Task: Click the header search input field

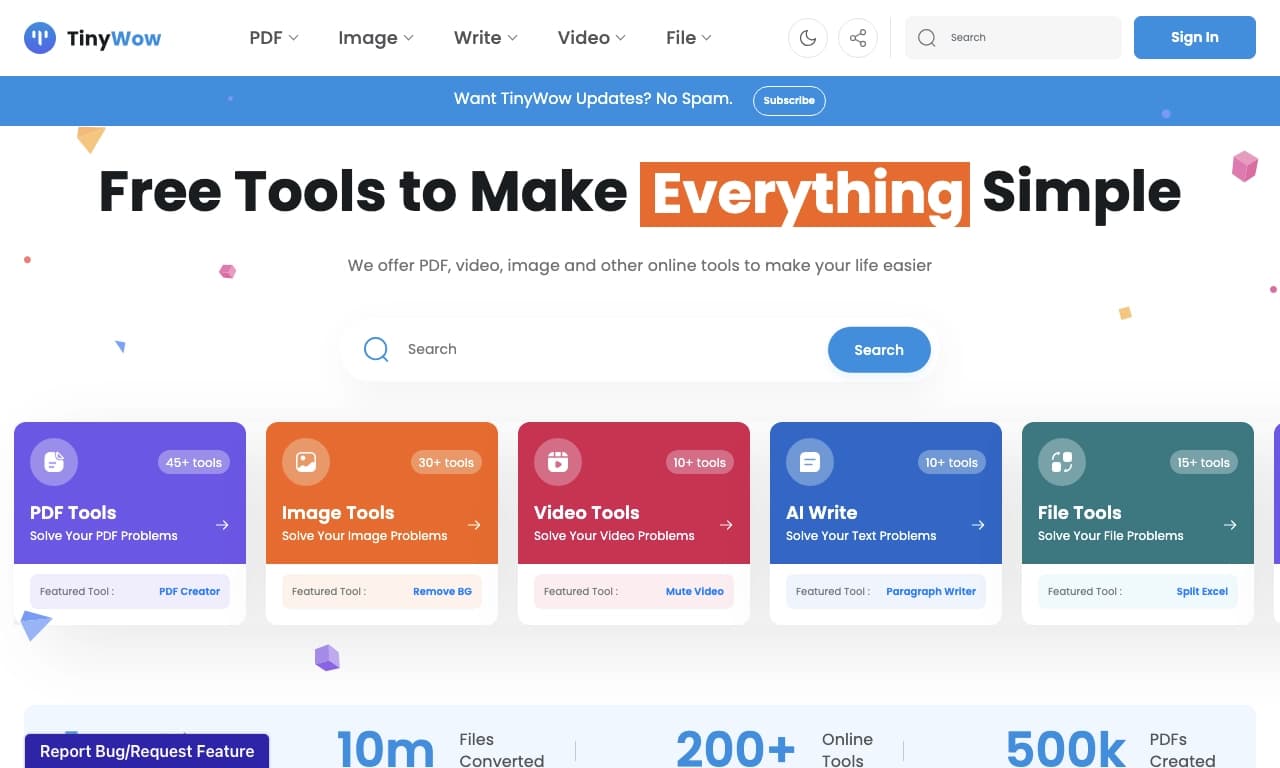Action: coord(1013,38)
